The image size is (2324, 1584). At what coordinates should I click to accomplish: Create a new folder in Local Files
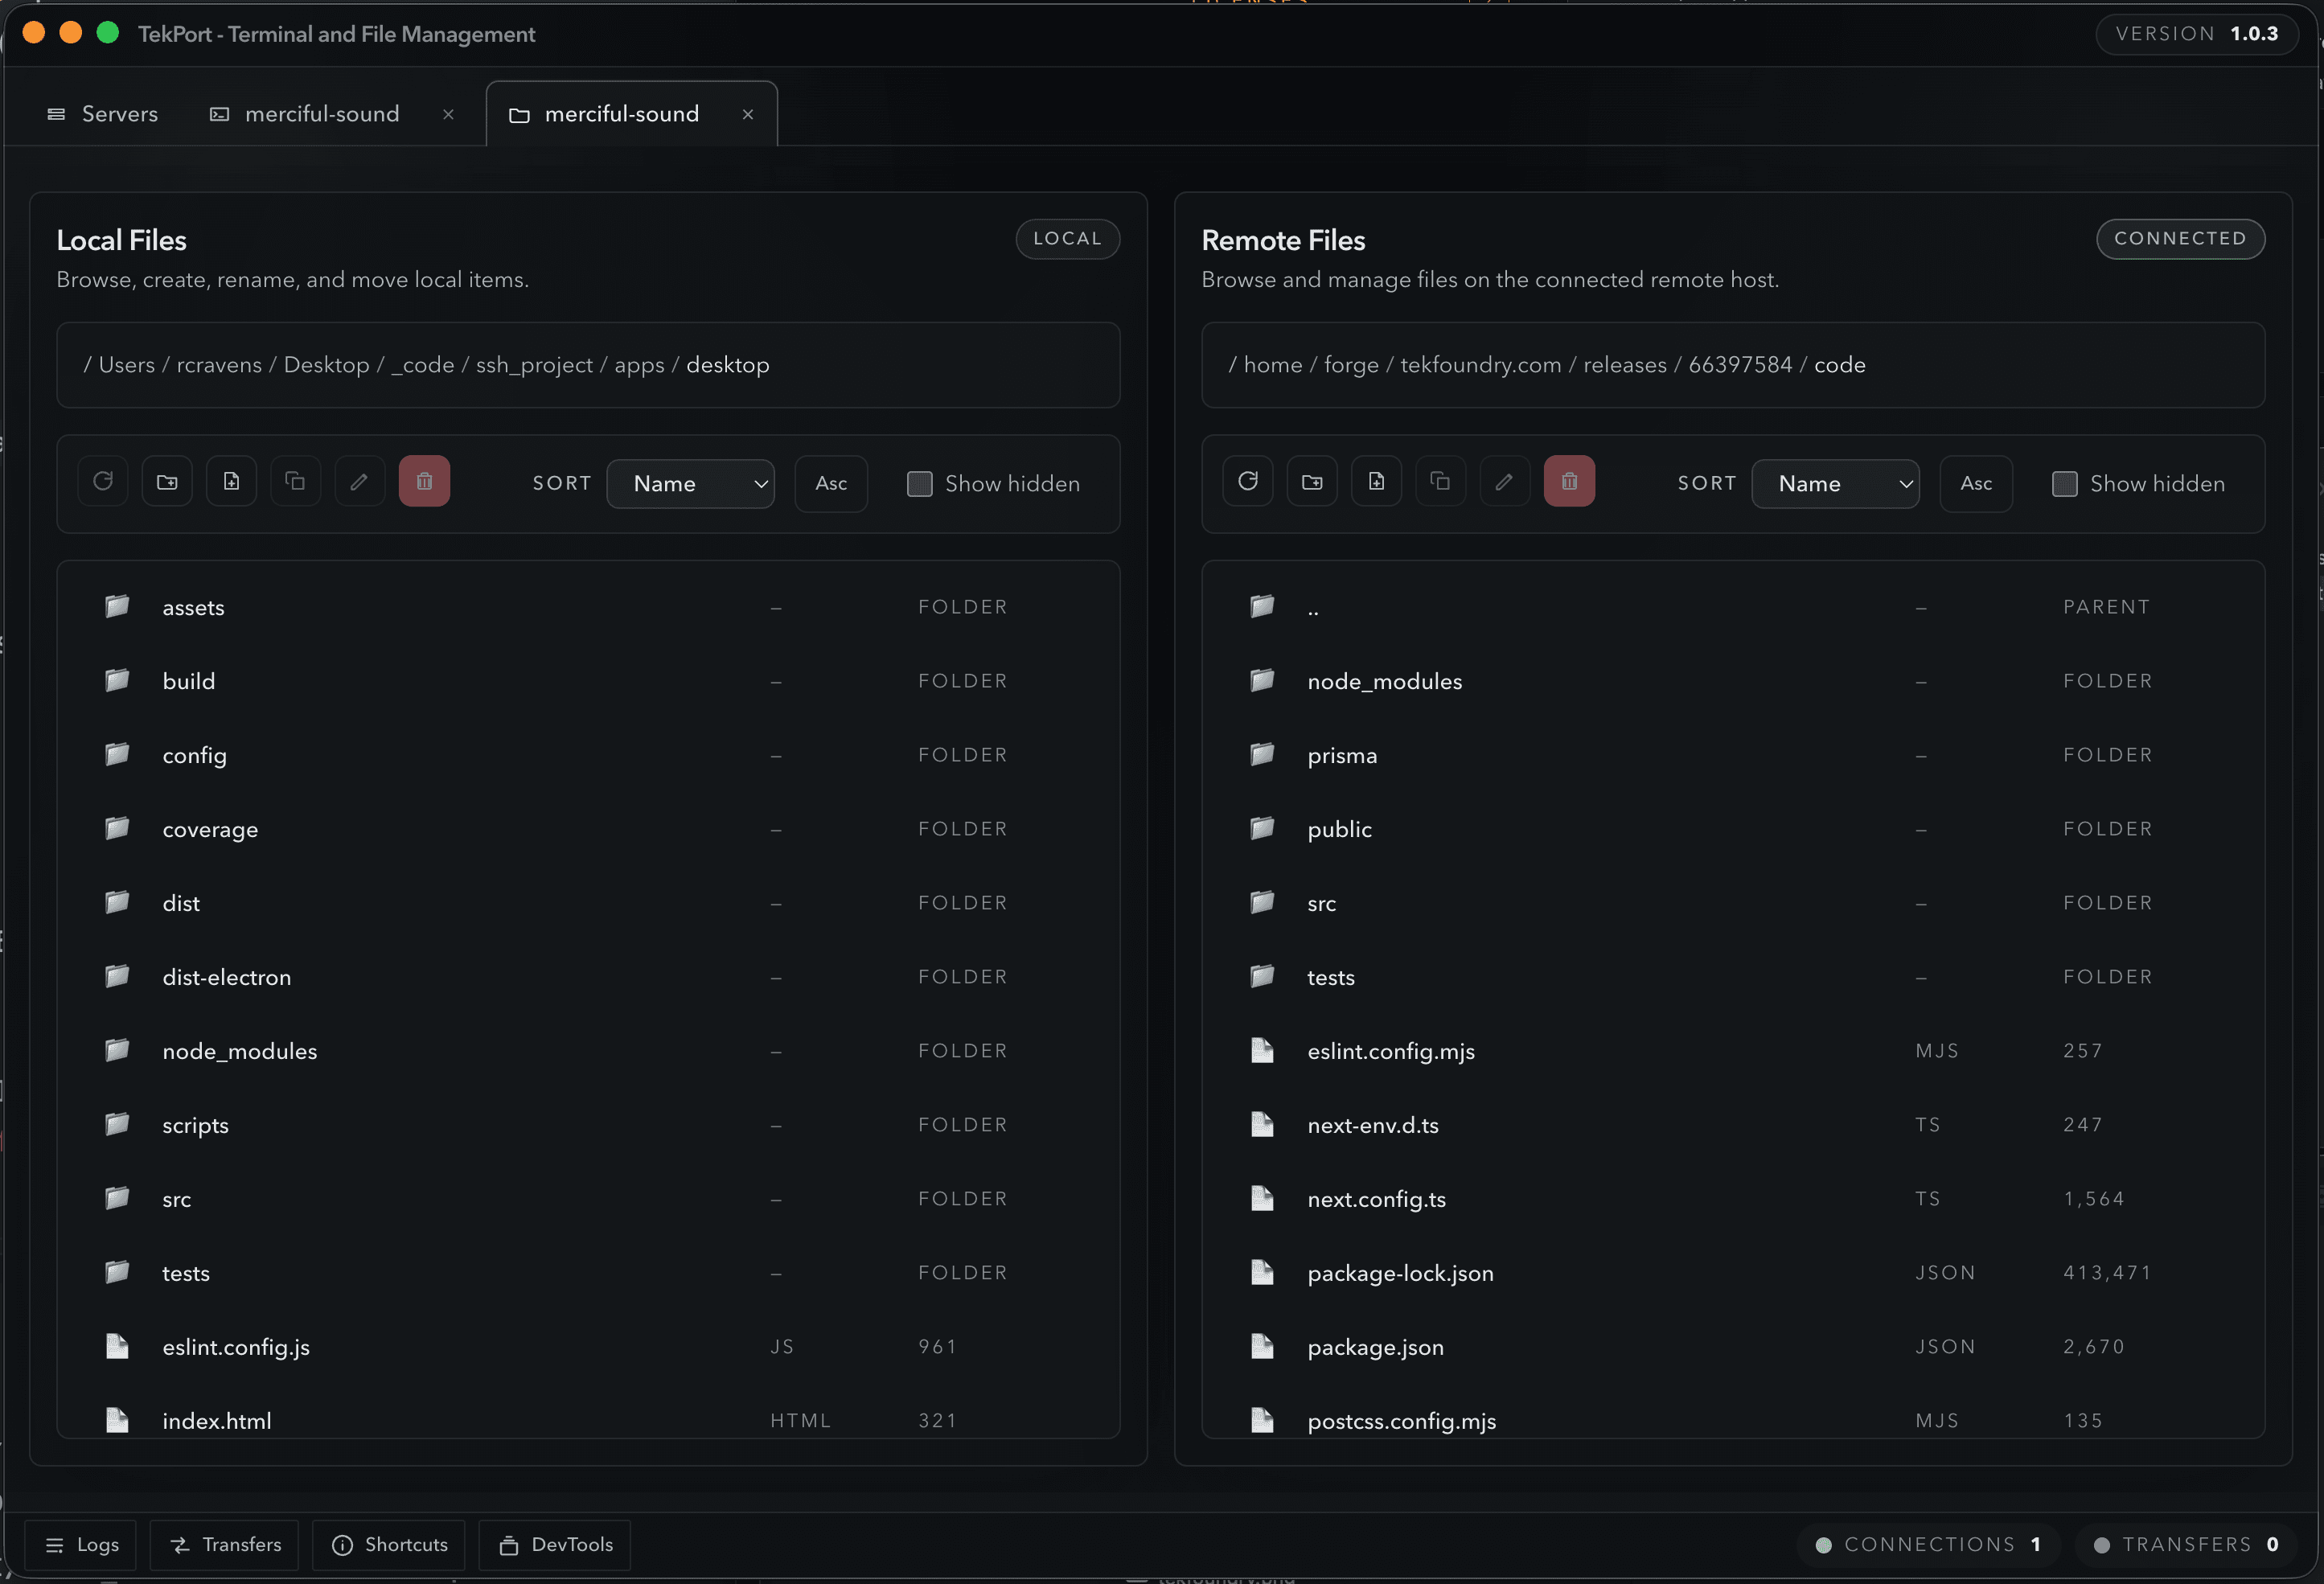pyautogui.click(x=167, y=481)
